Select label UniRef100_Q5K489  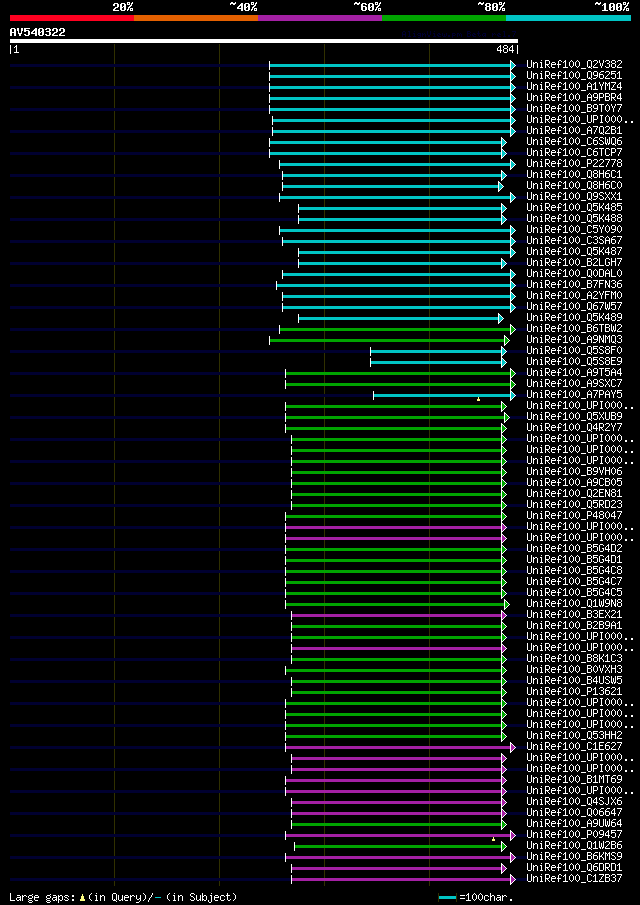pos(574,318)
